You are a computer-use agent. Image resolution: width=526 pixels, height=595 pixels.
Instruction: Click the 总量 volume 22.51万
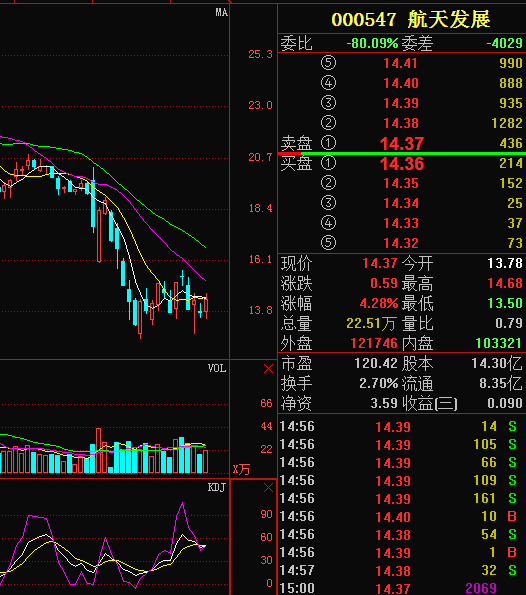tap(372, 324)
